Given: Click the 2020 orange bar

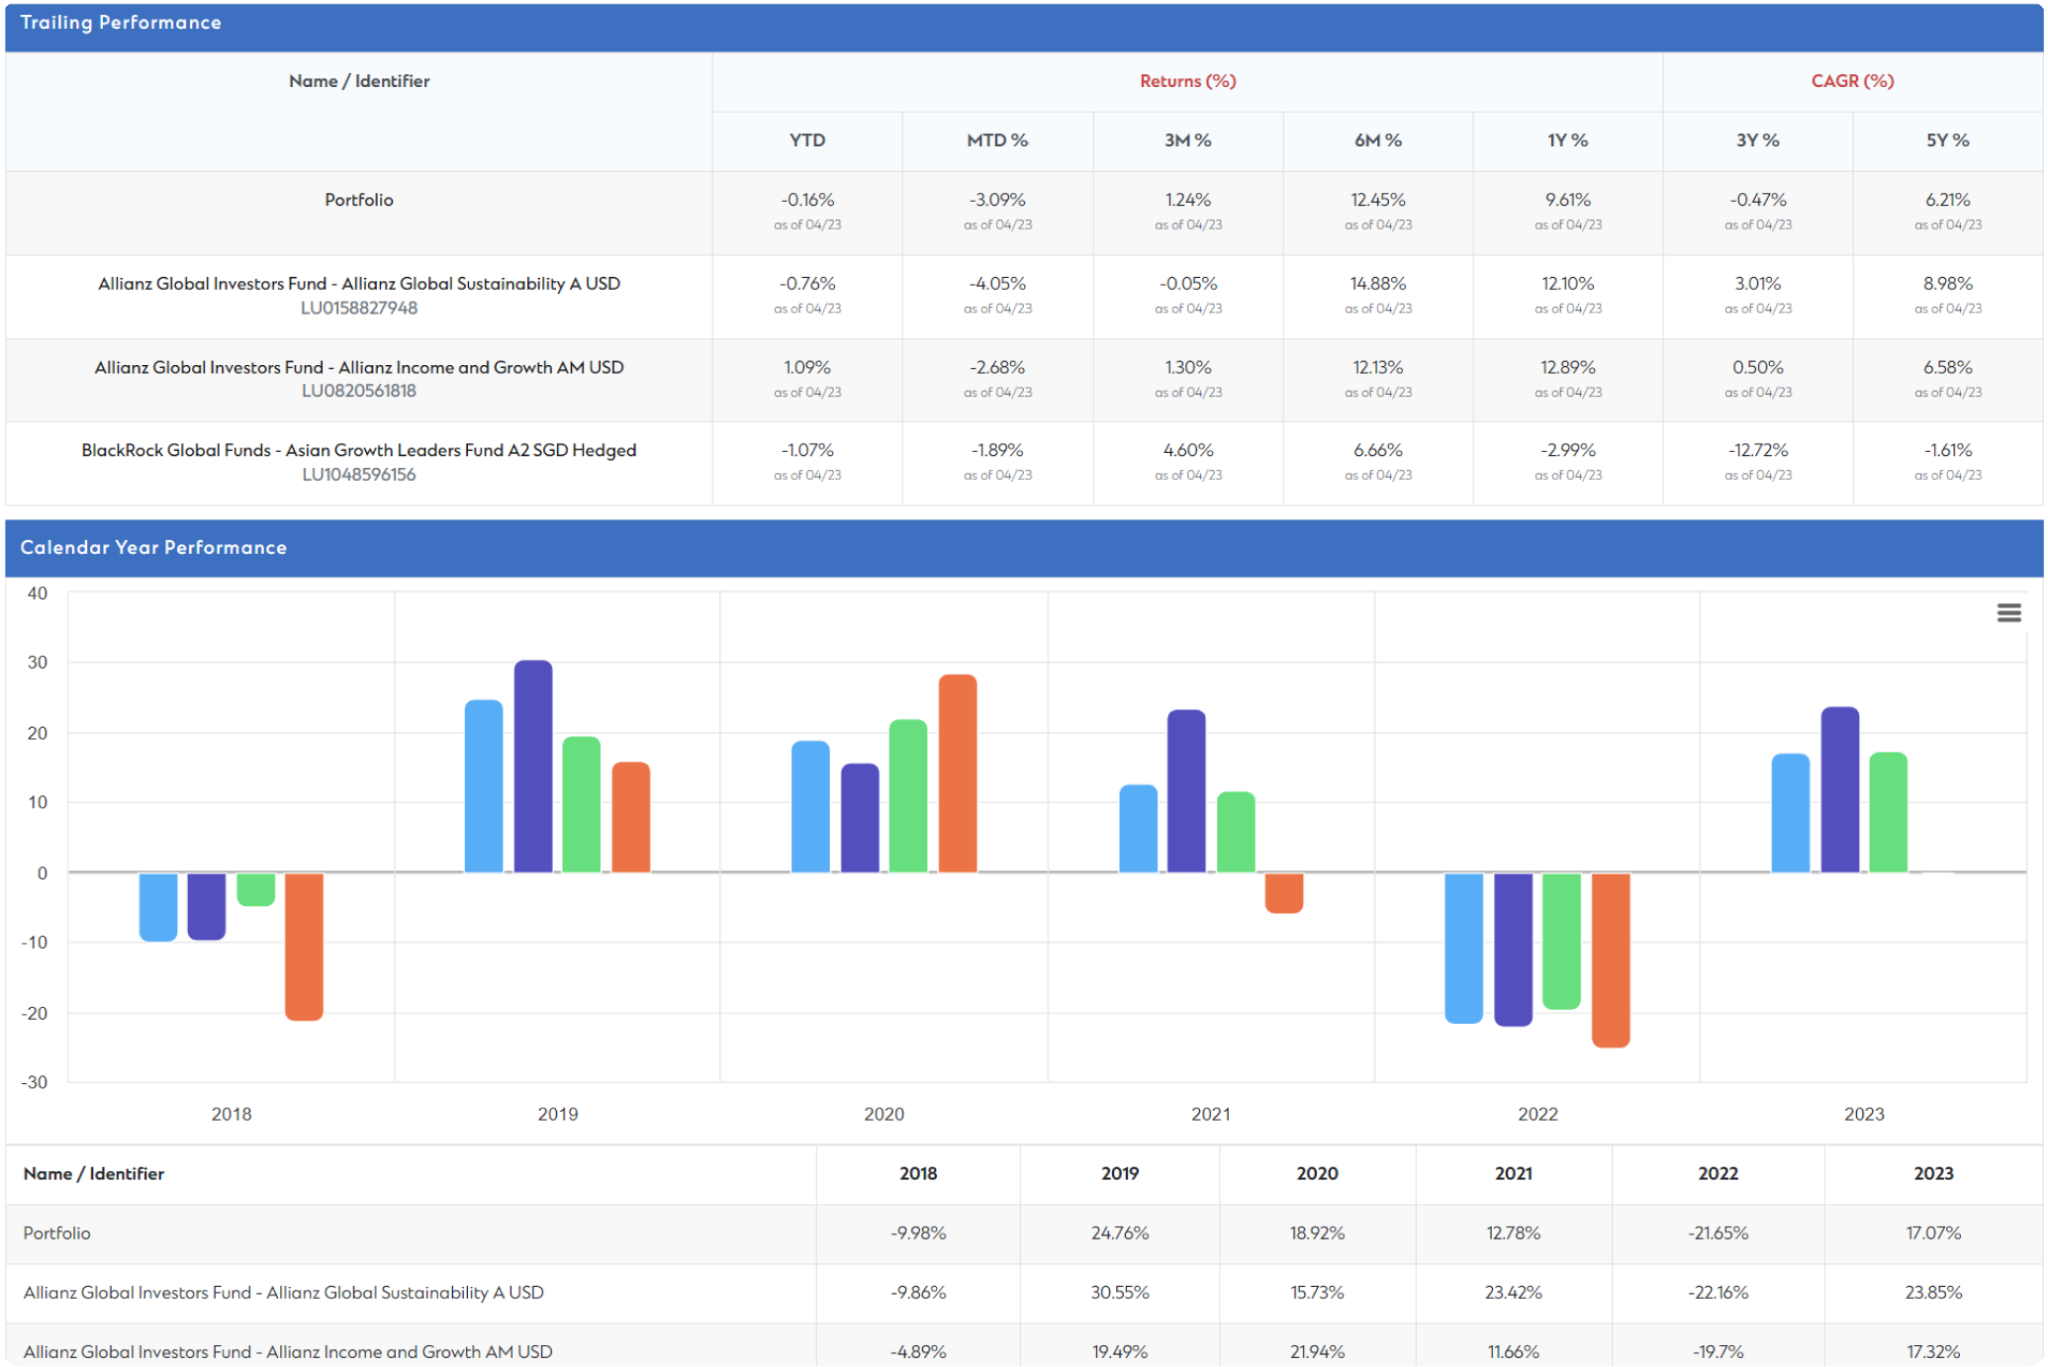Looking at the screenshot, I should (x=957, y=773).
